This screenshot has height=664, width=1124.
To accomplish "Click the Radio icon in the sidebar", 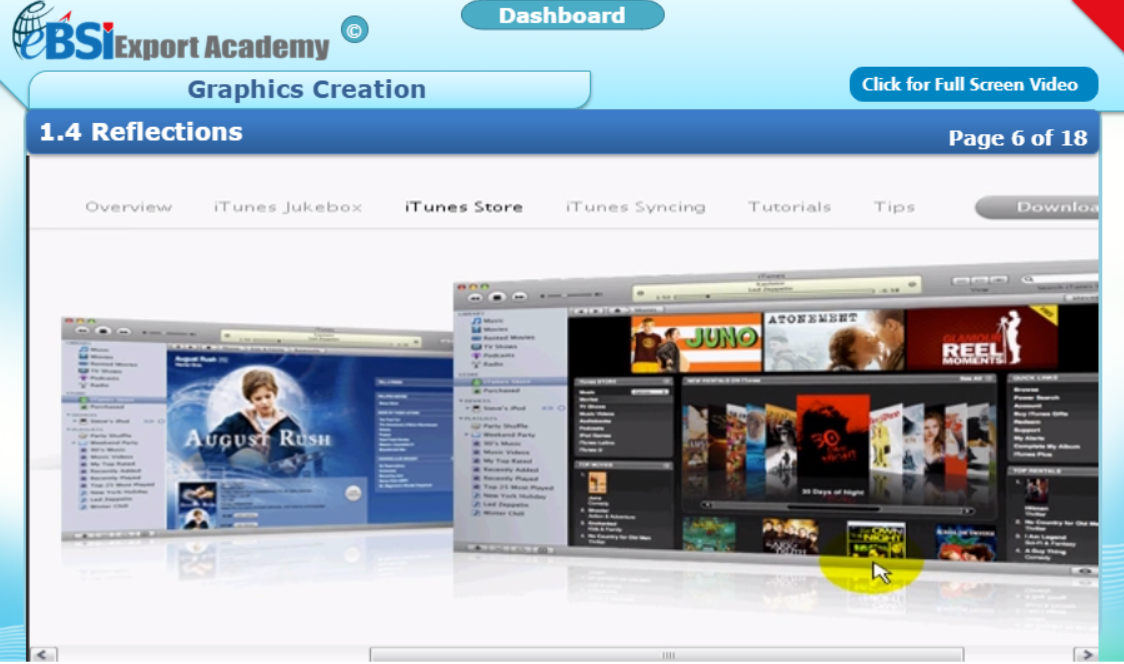I will tap(476, 364).
